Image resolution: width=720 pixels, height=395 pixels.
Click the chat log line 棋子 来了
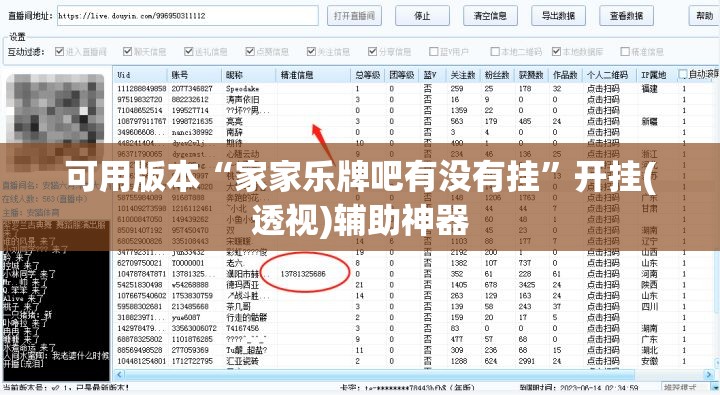click(x=21, y=307)
